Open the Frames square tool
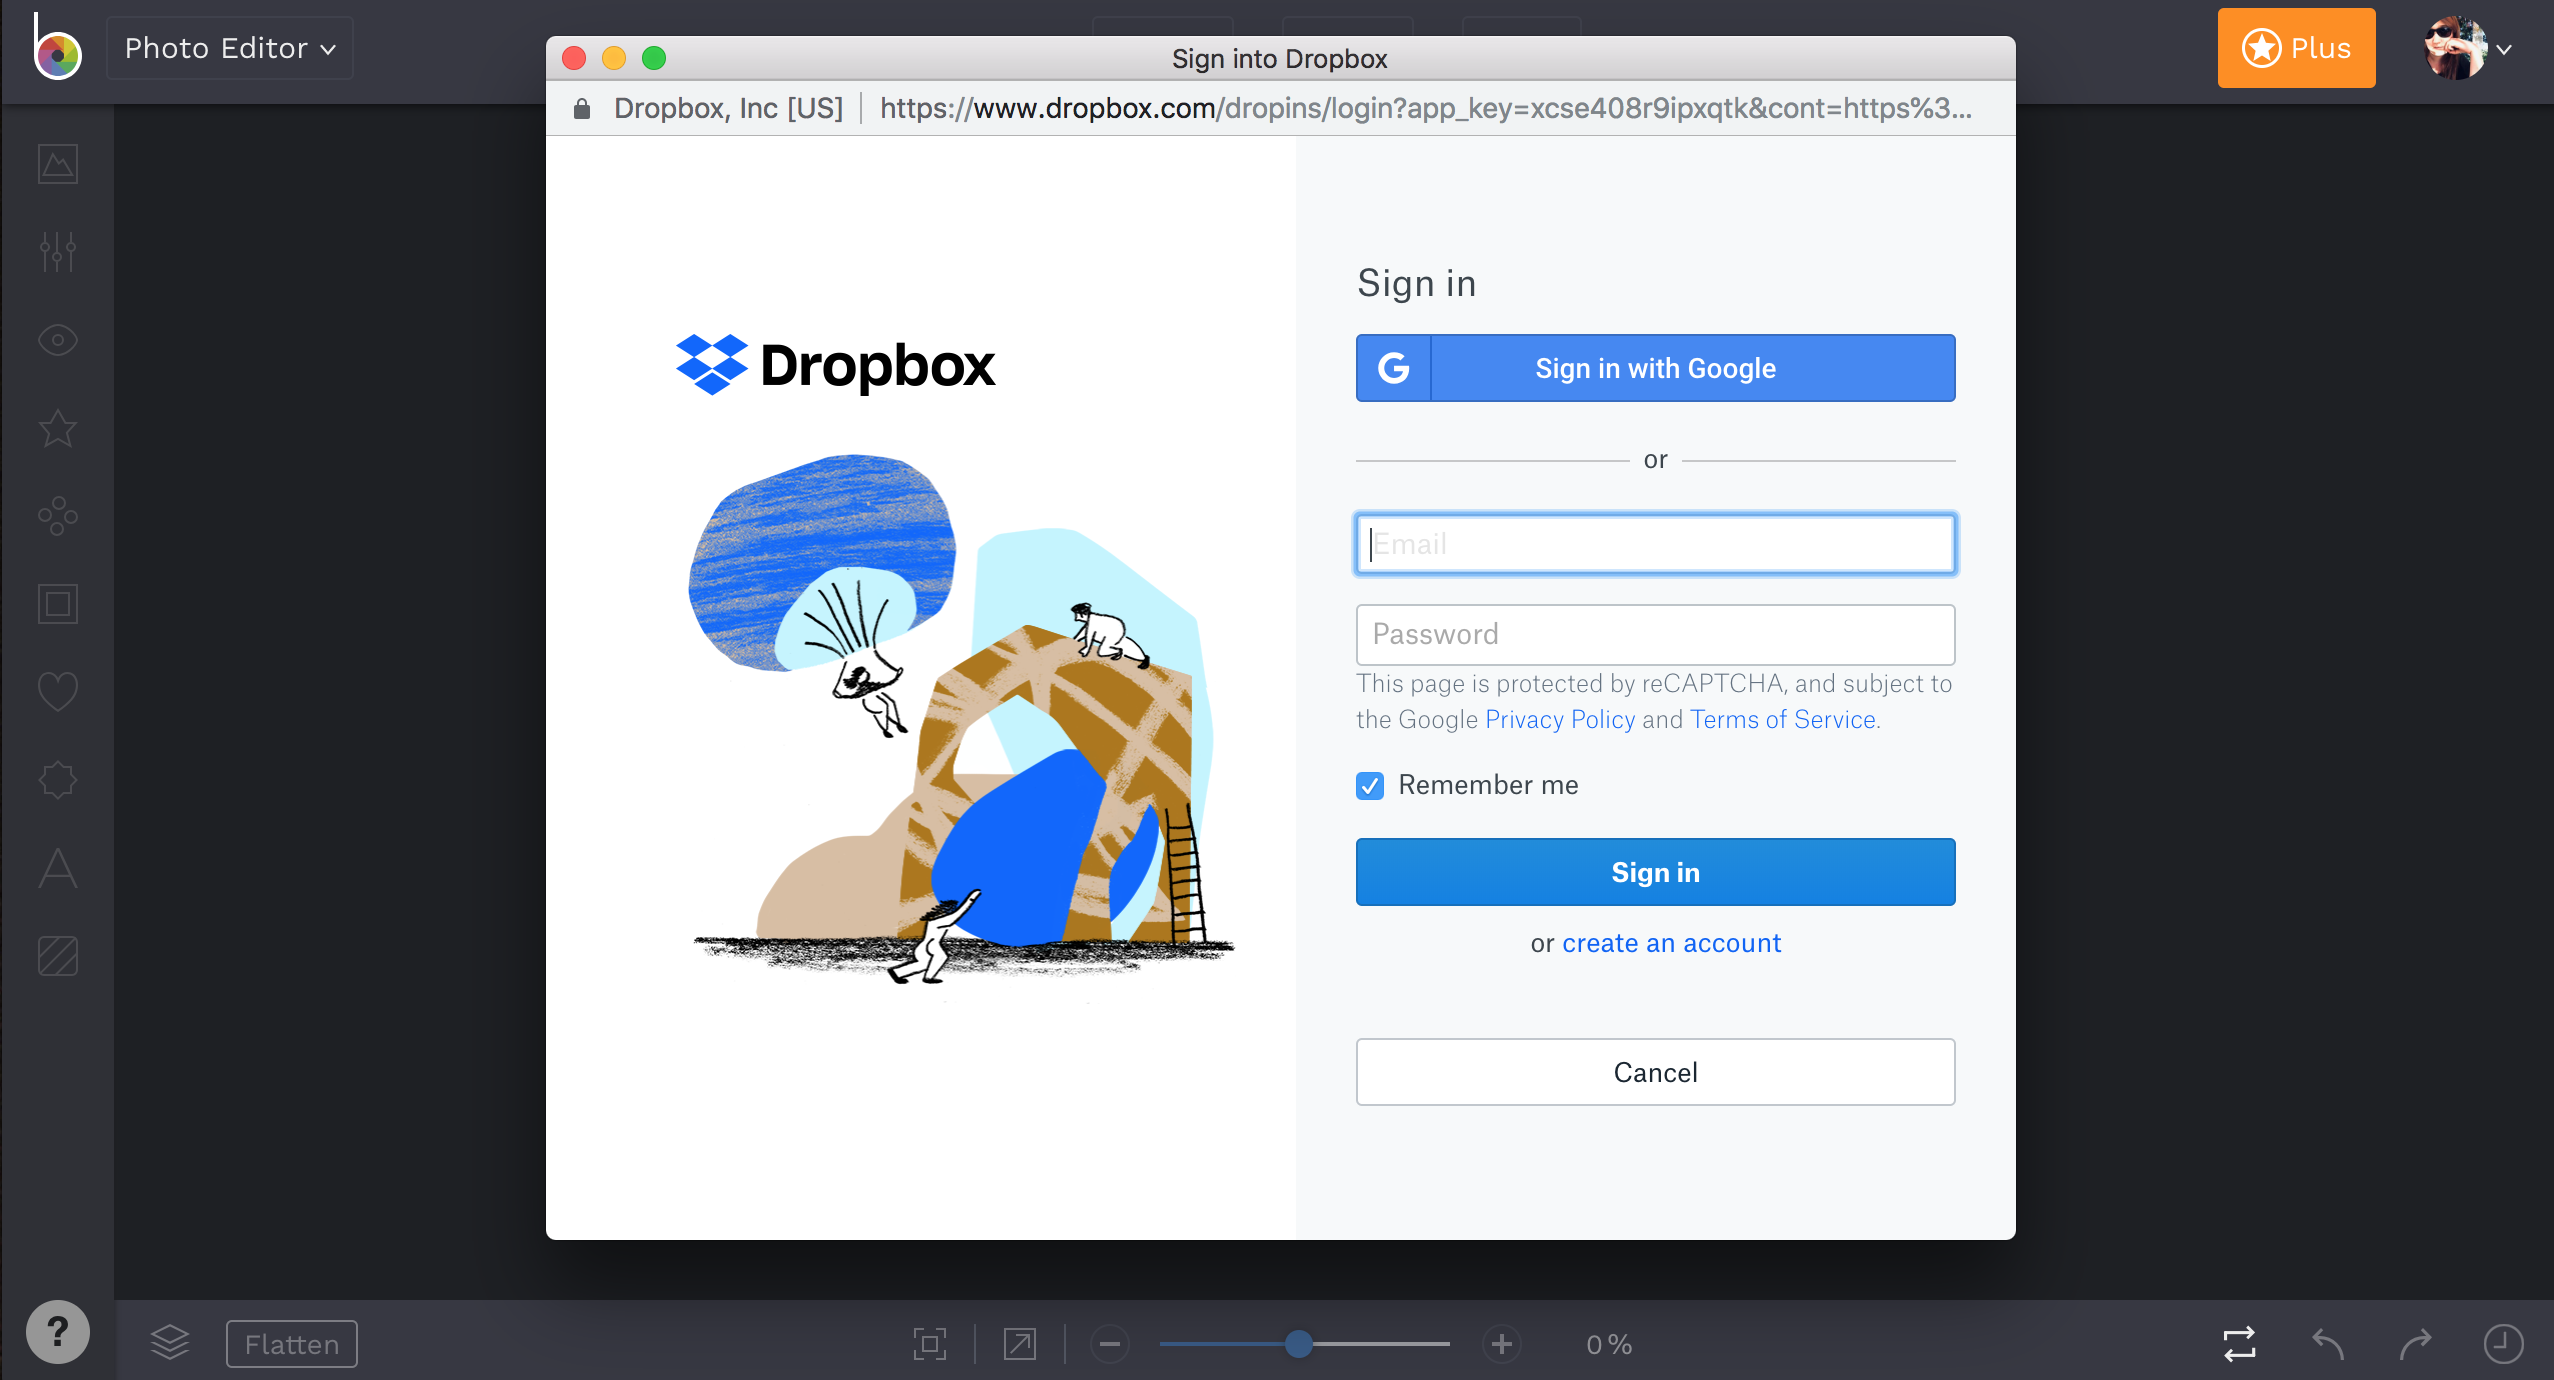This screenshot has height=1380, width=2554. point(58,604)
